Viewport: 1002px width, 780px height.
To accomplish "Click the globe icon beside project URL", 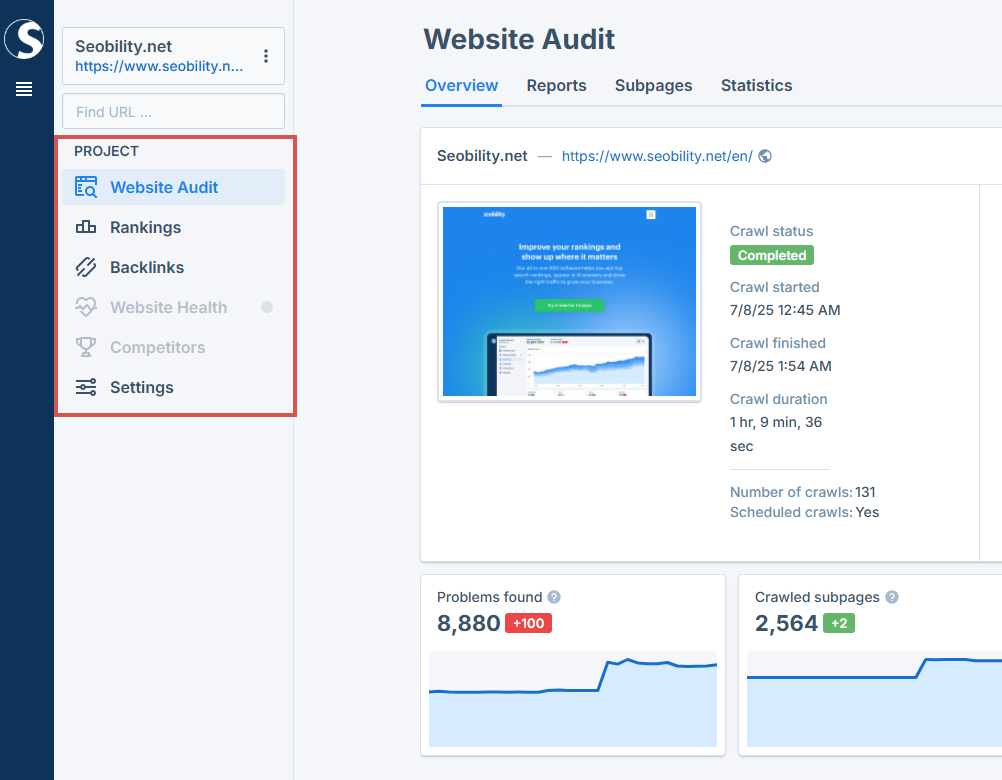I will pyautogui.click(x=765, y=156).
